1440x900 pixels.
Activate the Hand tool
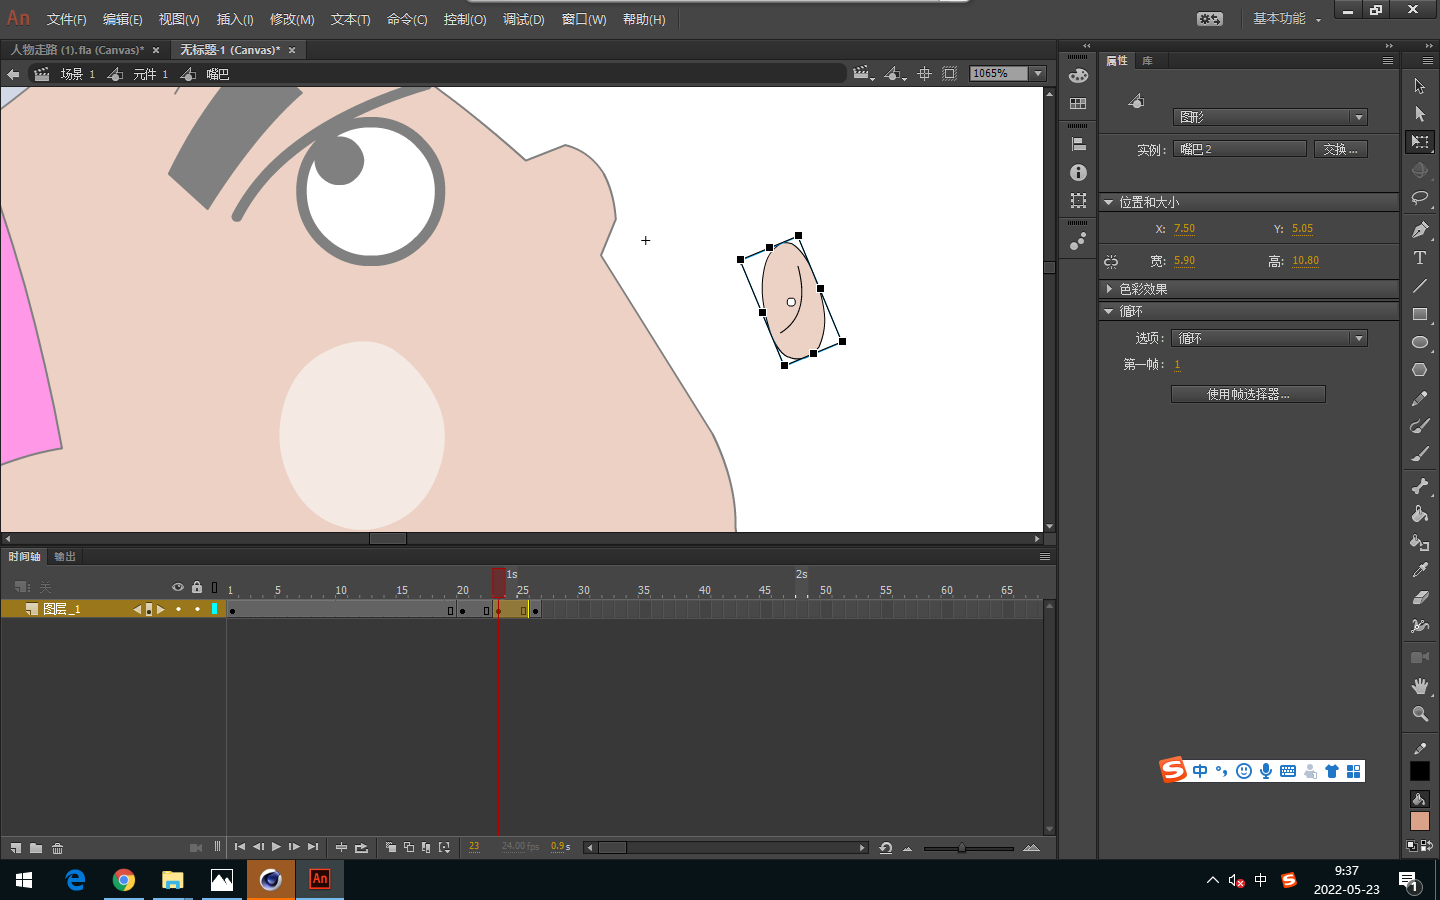(x=1419, y=686)
